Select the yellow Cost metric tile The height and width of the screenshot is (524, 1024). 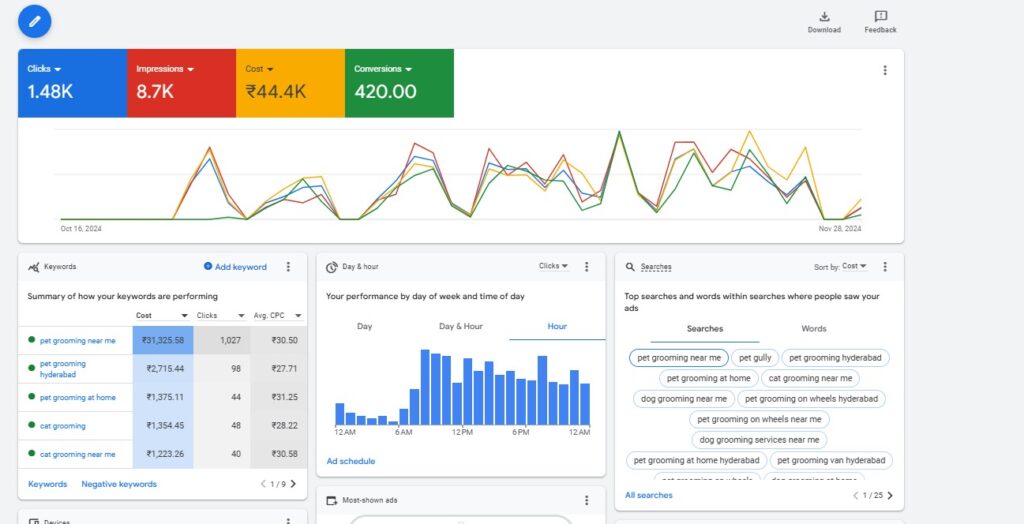point(290,83)
